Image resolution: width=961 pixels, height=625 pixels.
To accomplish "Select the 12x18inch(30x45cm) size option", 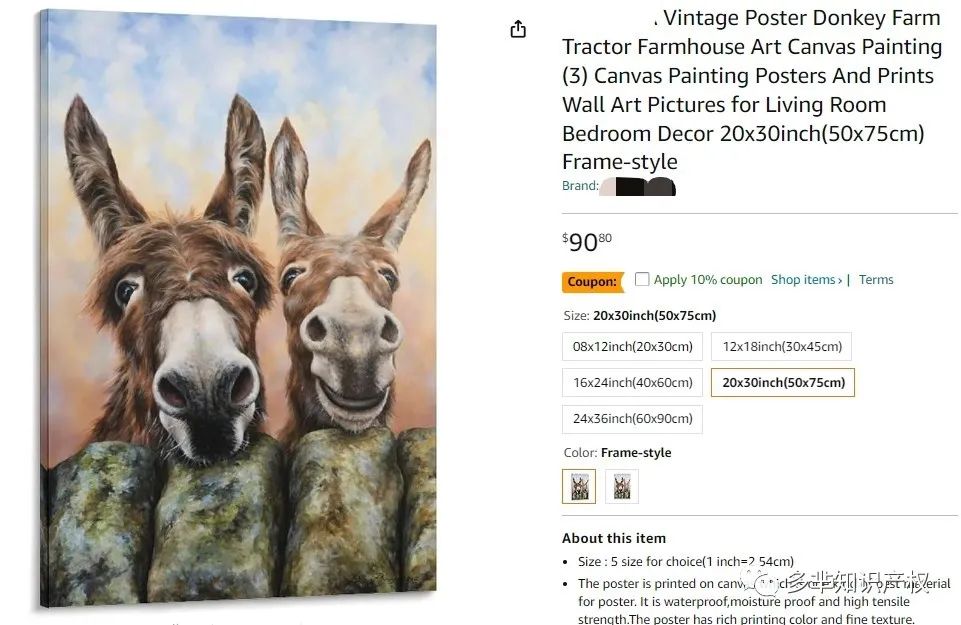I will click(781, 346).
